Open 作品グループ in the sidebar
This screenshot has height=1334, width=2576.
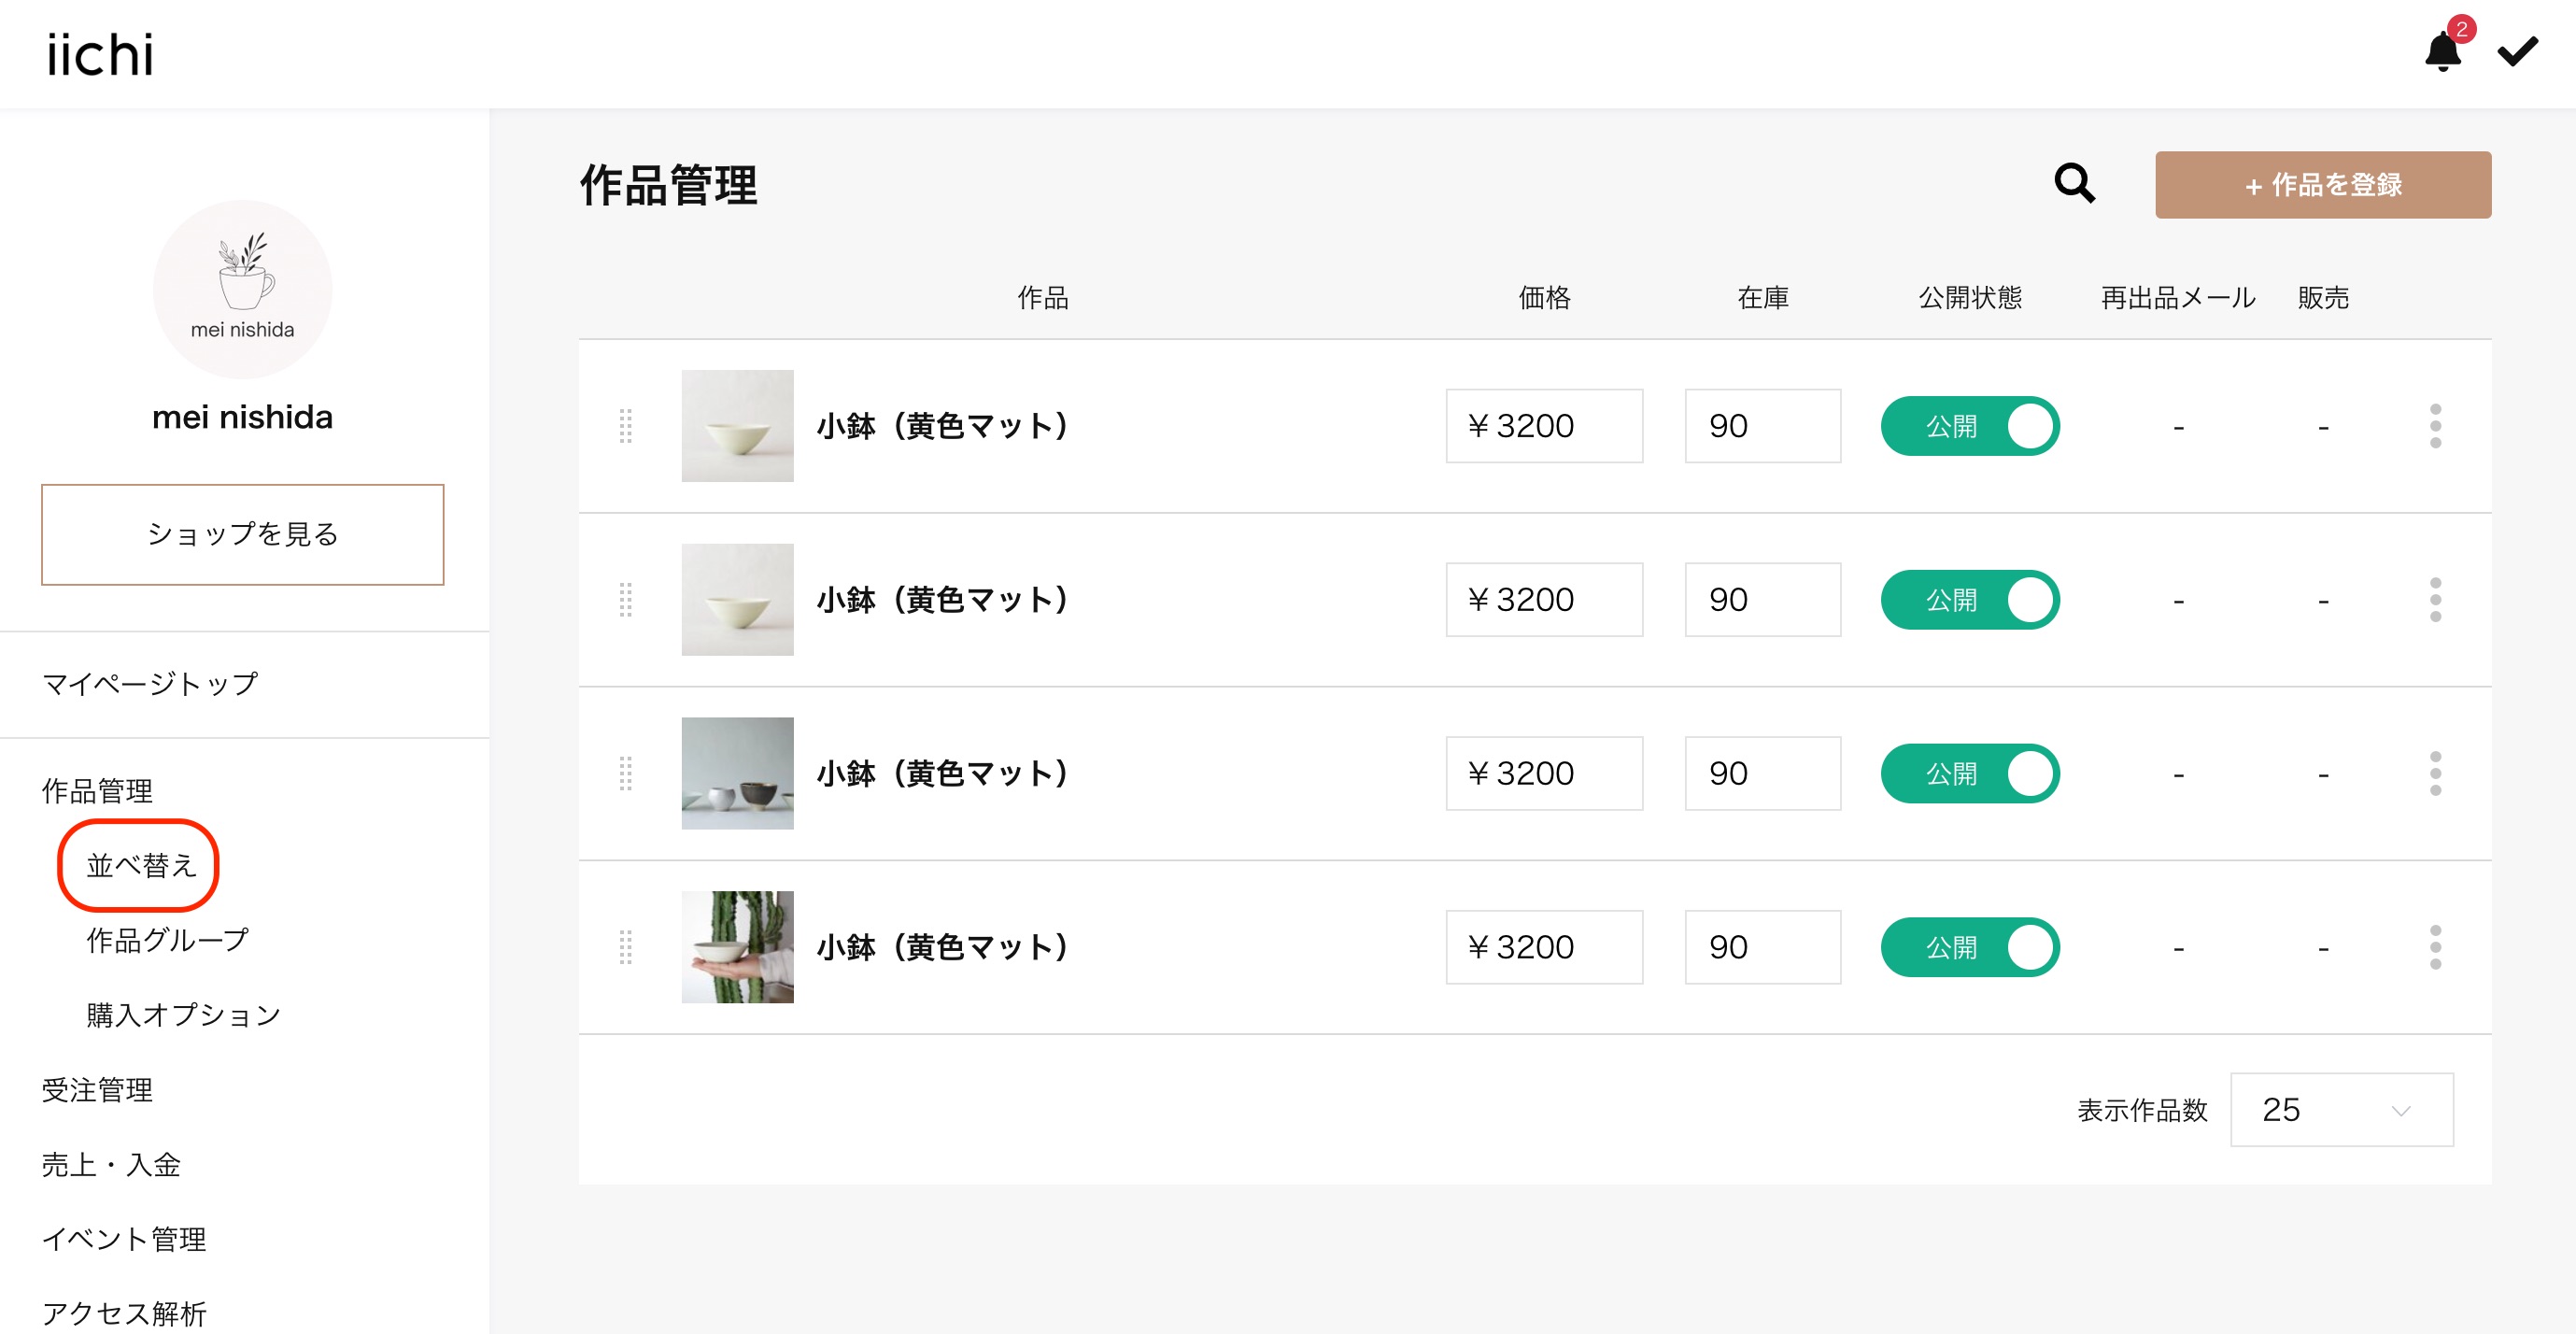click(x=167, y=940)
